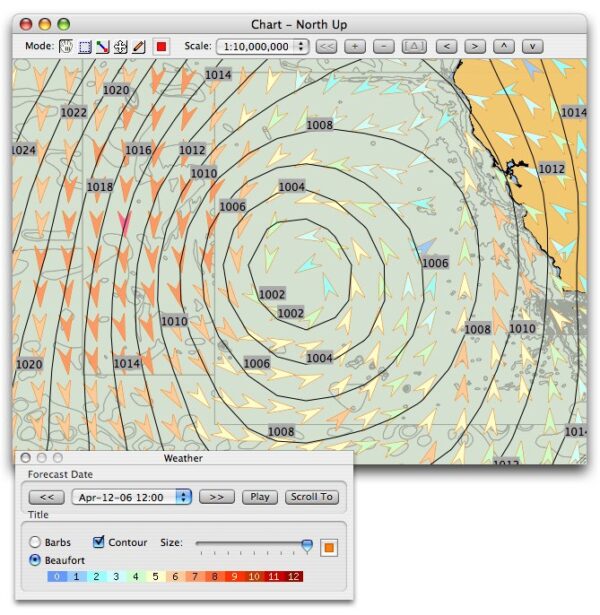The image size is (600, 615).
Task: Click the zoom in plus button
Action: click(x=355, y=47)
